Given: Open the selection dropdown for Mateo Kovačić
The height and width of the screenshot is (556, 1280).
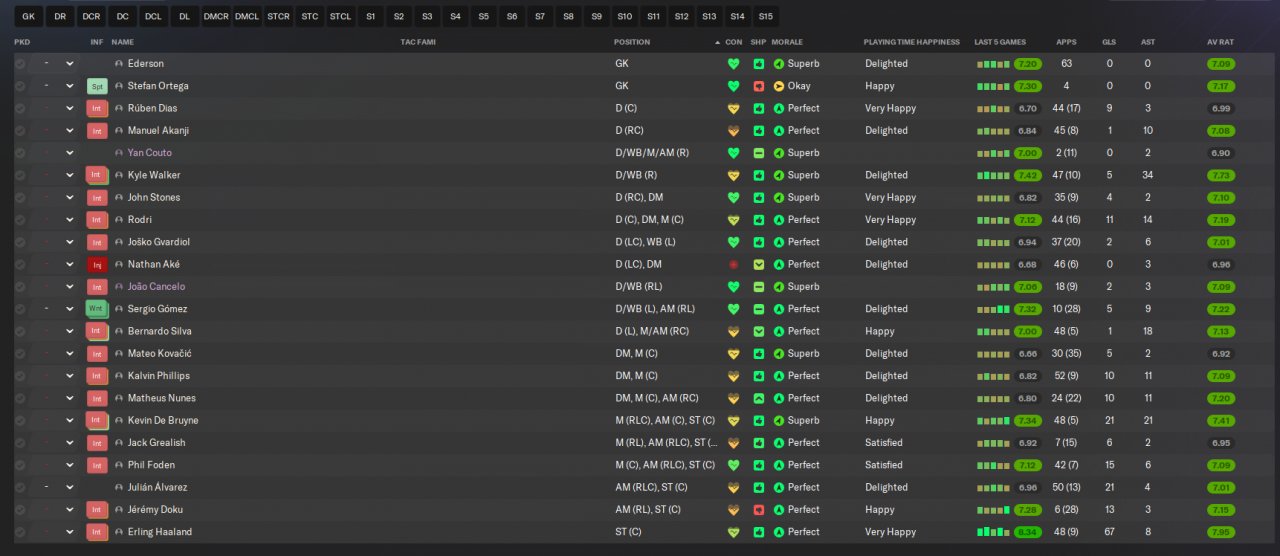Looking at the screenshot, I should (70, 354).
